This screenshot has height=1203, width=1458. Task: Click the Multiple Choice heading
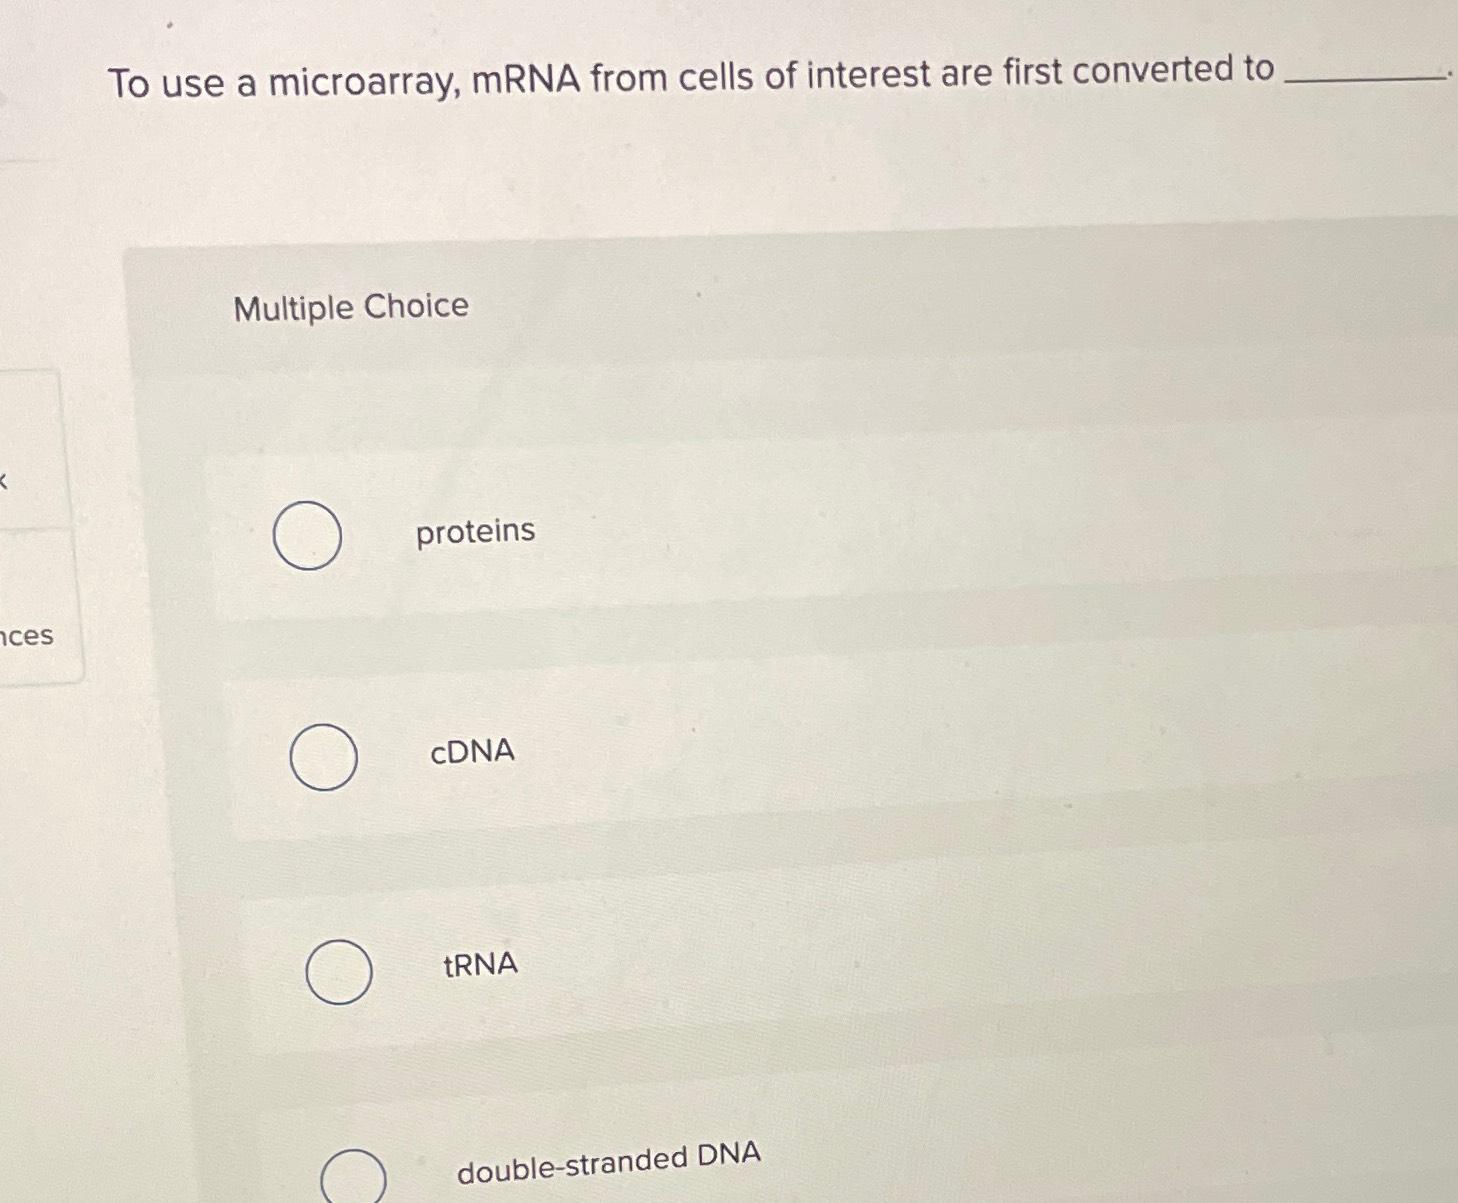[350, 308]
